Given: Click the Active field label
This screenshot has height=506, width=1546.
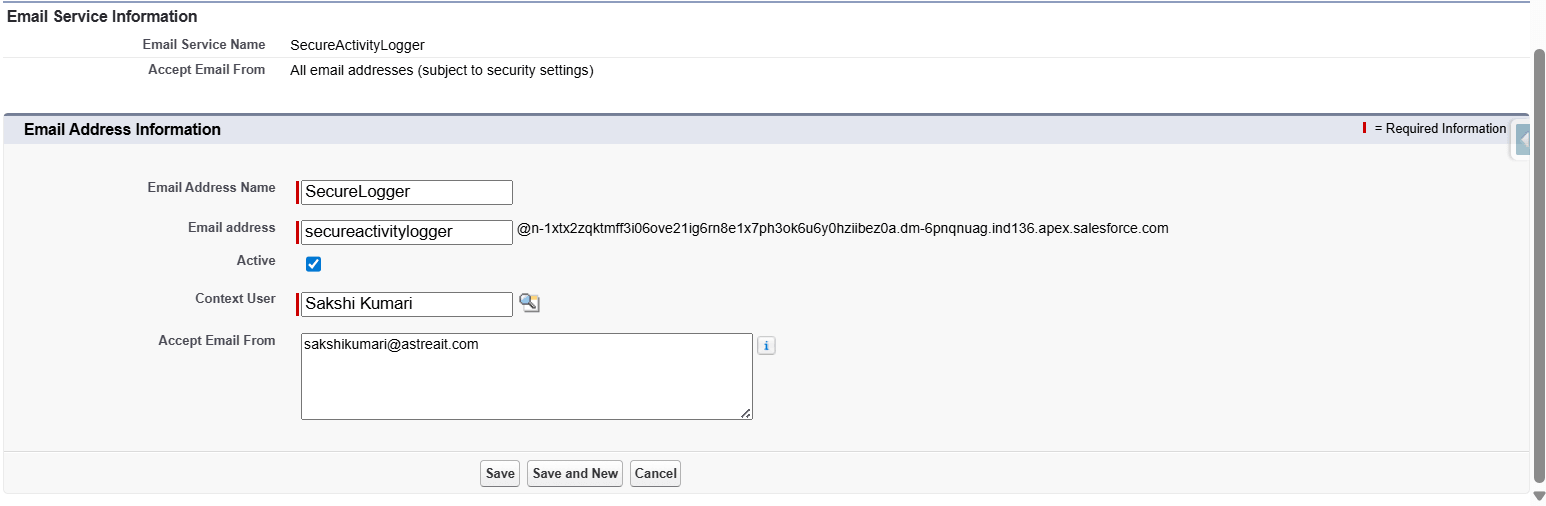Looking at the screenshot, I should click(x=256, y=260).
